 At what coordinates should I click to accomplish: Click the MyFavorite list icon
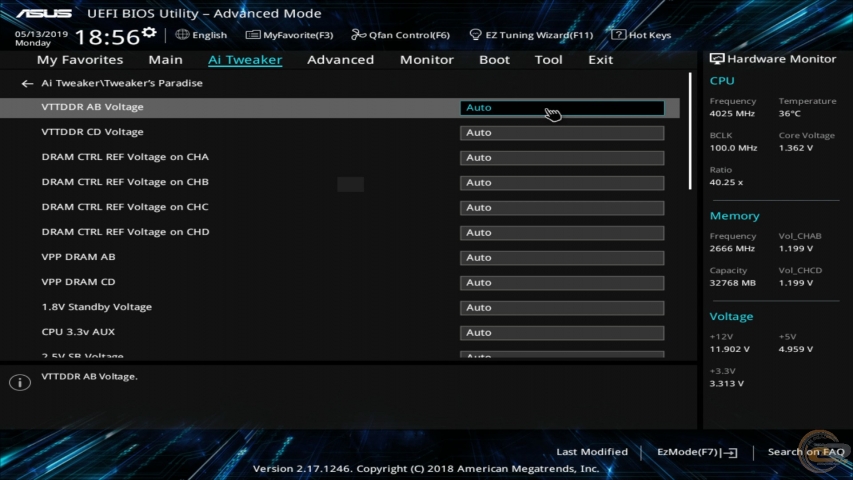click(252, 35)
